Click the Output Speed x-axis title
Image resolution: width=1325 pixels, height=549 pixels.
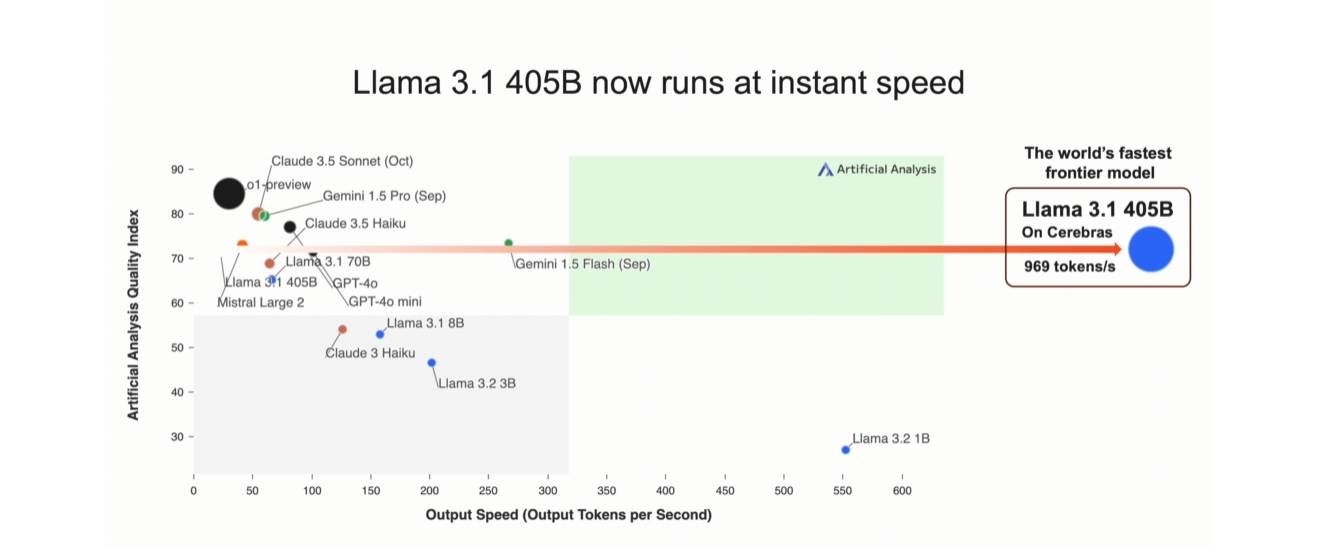click(568, 515)
